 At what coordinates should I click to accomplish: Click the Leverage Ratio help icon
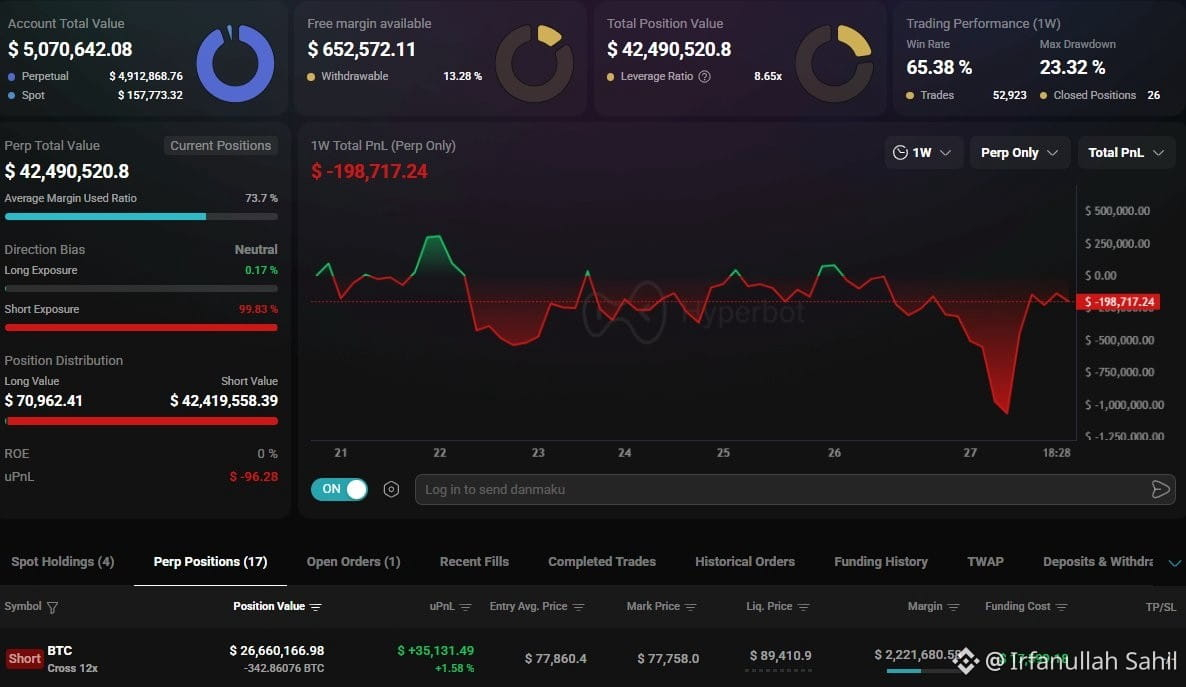[x=704, y=76]
